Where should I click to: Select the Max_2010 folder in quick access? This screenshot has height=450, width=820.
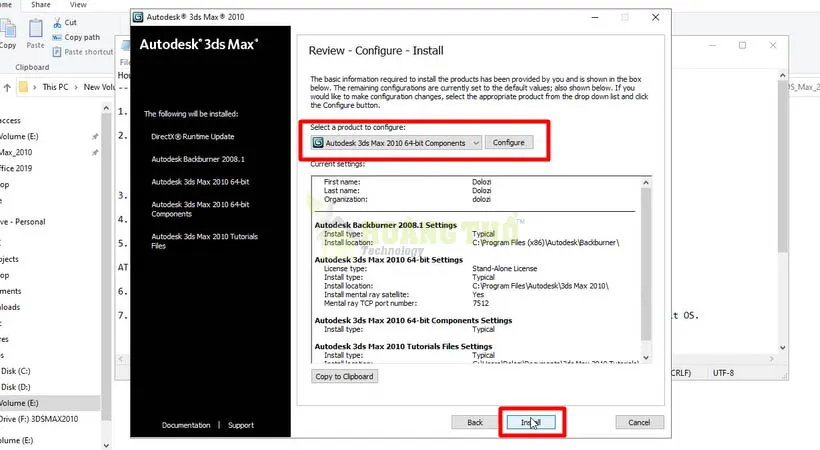(16, 152)
